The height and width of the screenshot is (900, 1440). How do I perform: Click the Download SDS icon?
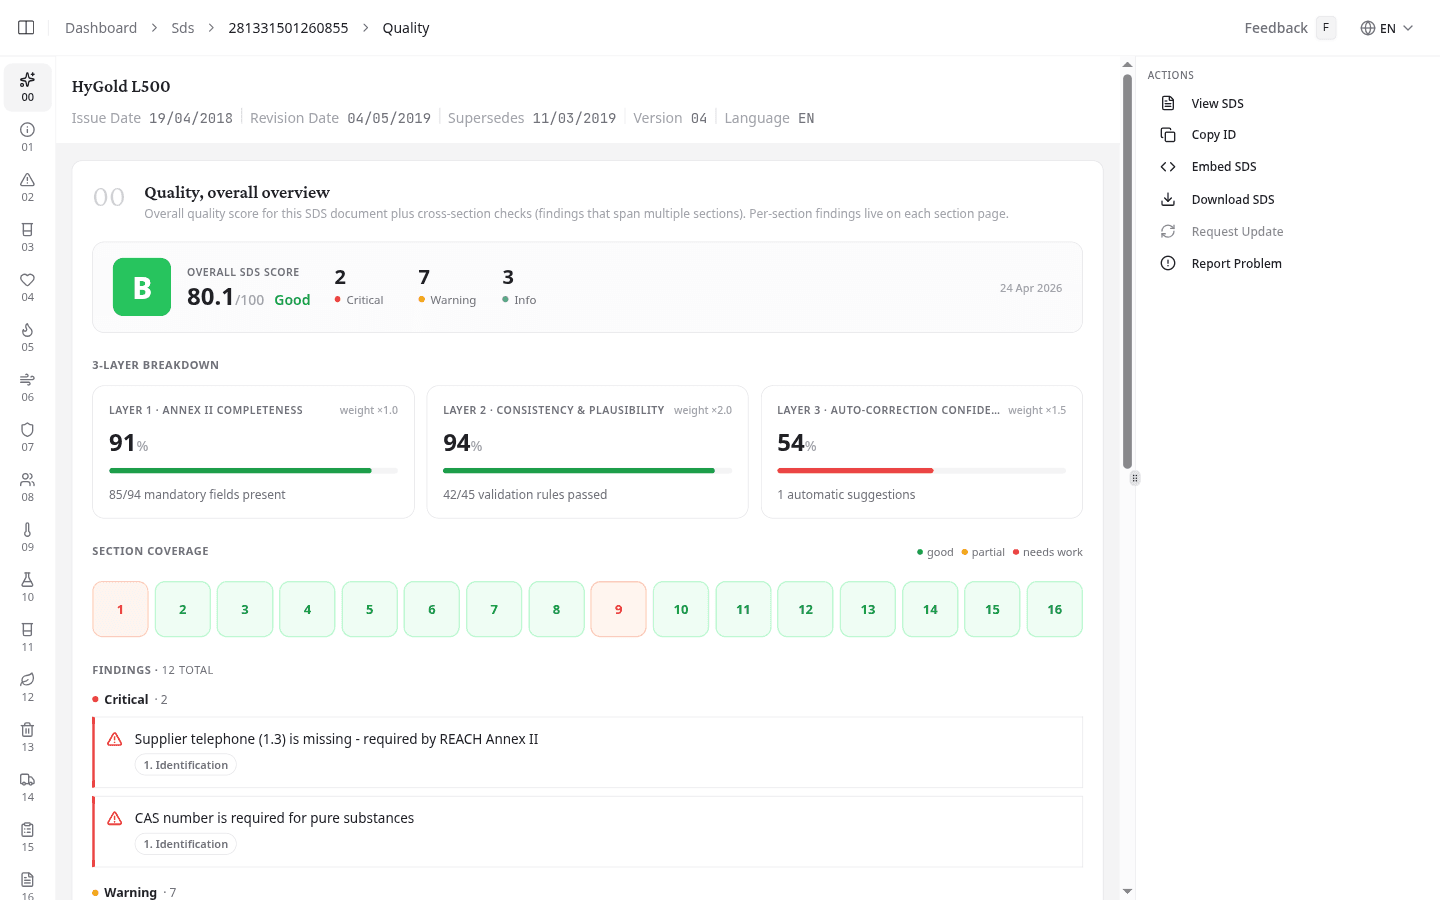[x=1168, y=199]
